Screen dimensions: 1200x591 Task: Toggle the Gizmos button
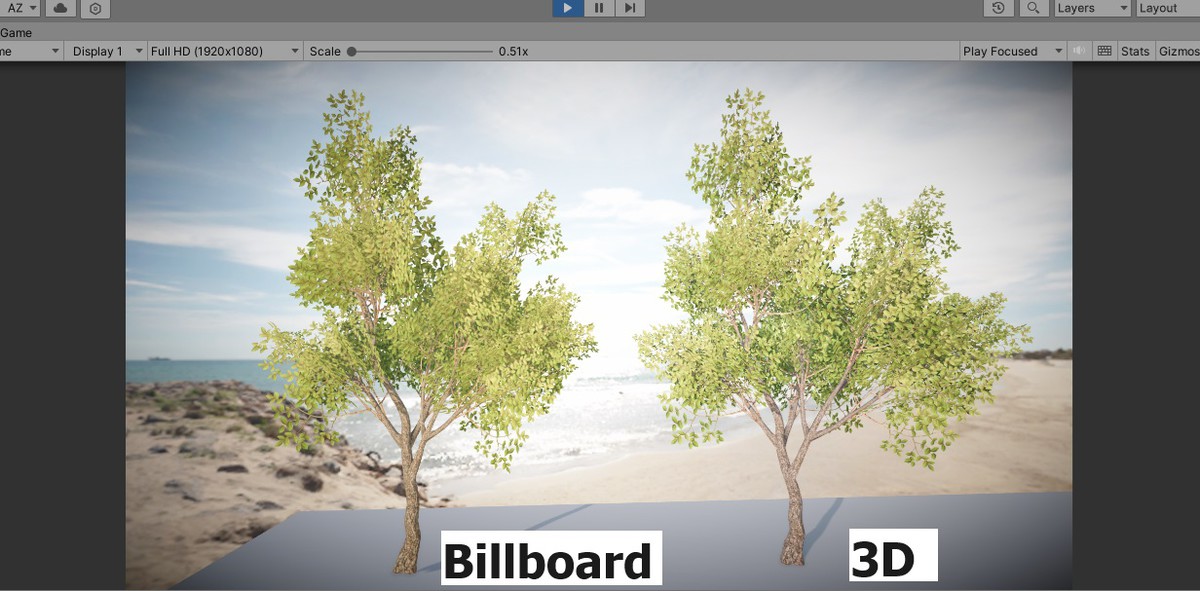pyautogui.click(x=1178, y=51)
